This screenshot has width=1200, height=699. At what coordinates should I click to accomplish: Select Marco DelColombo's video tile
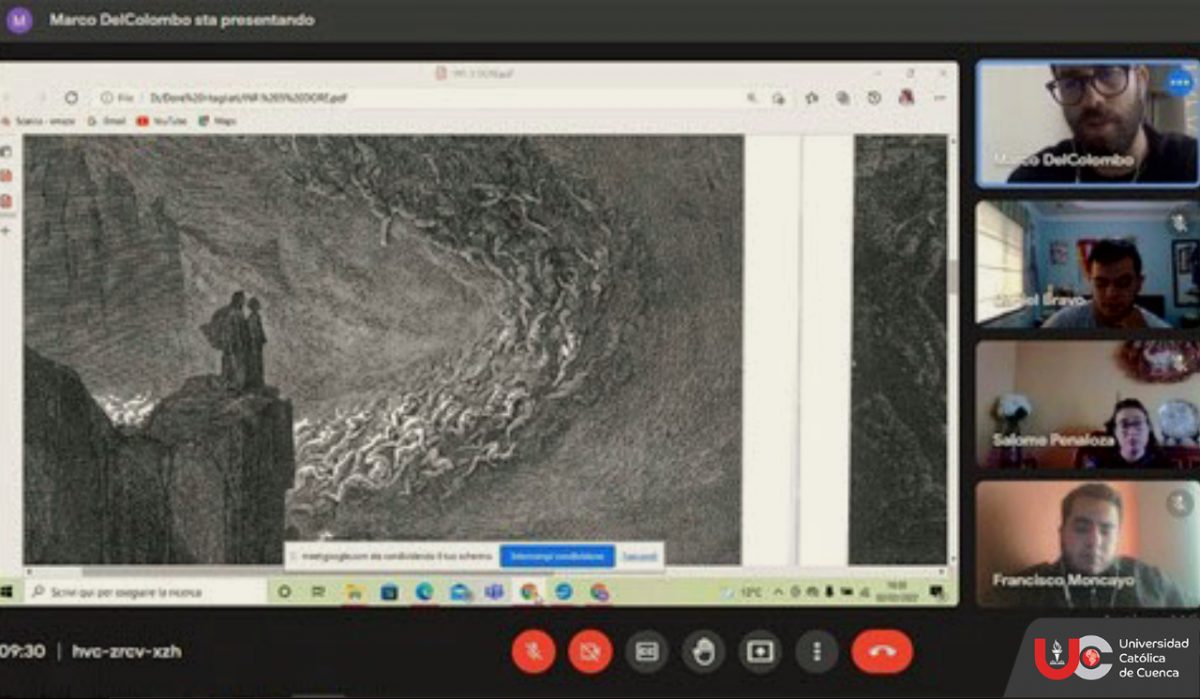pyautogui.click(x=1087, y=123)
